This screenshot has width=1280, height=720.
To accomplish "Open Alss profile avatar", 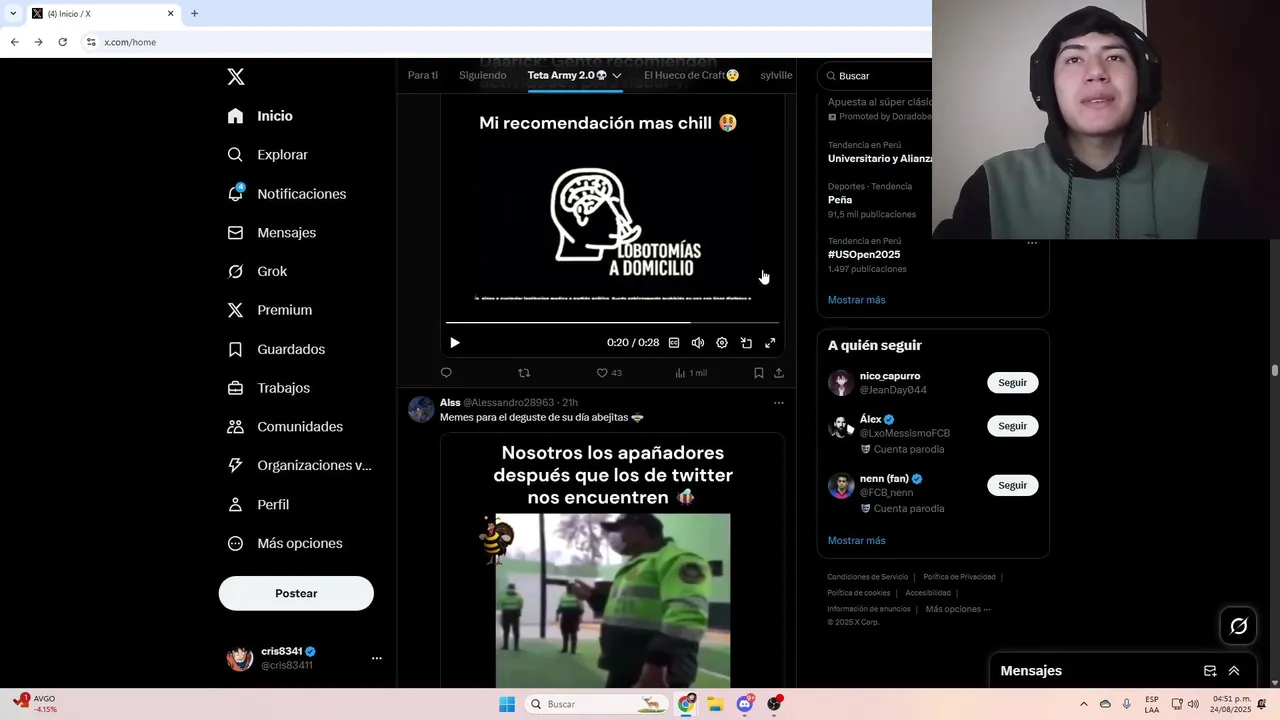I will coord(421,409).
